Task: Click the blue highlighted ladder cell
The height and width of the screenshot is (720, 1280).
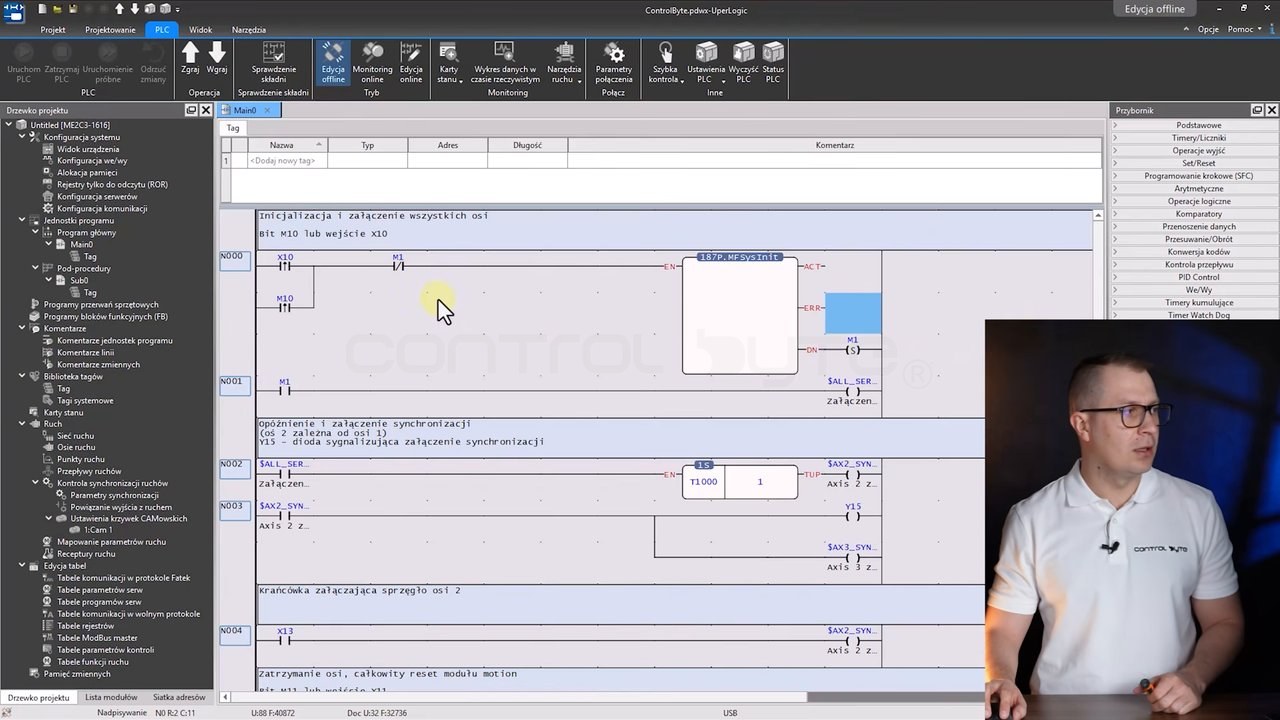Action: pyautogui.click(x=853, y=313)
